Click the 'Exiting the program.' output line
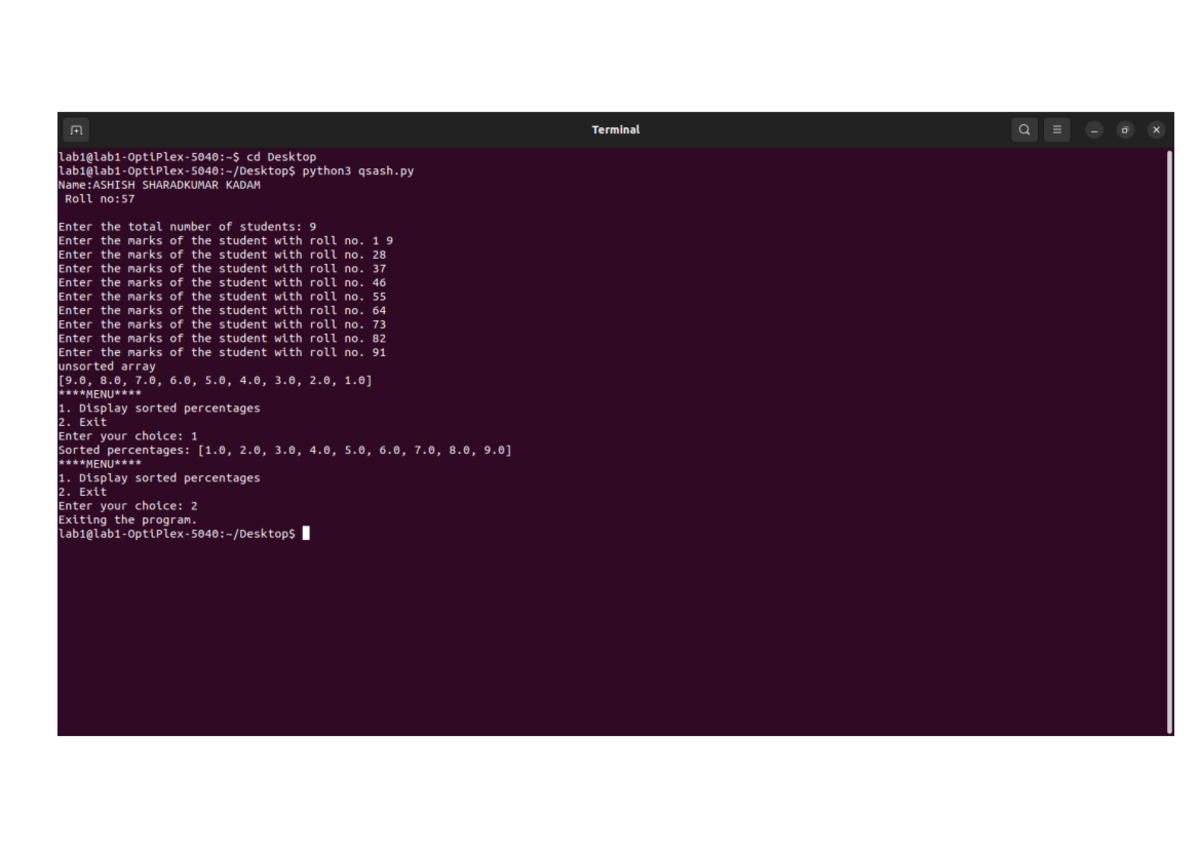 (127, 519)
